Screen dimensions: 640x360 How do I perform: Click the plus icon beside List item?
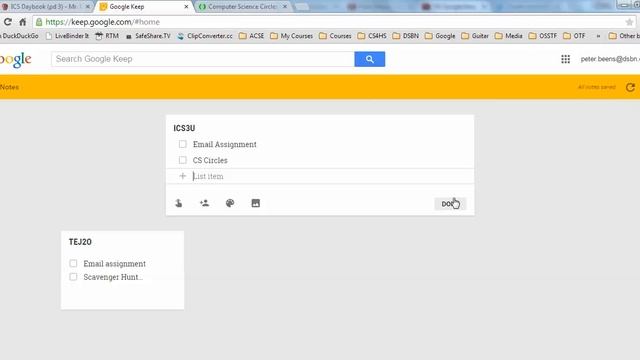pyautogui.click(x=182, y=176)
